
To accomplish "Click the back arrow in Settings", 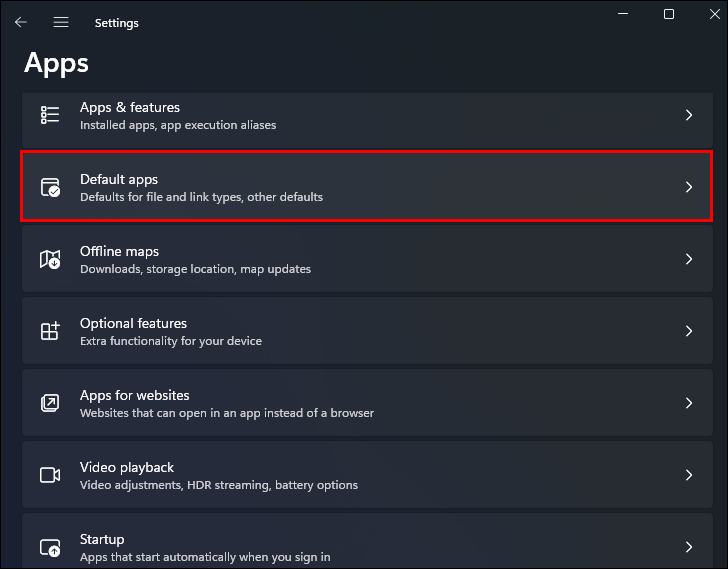I will tap(21, 22).
